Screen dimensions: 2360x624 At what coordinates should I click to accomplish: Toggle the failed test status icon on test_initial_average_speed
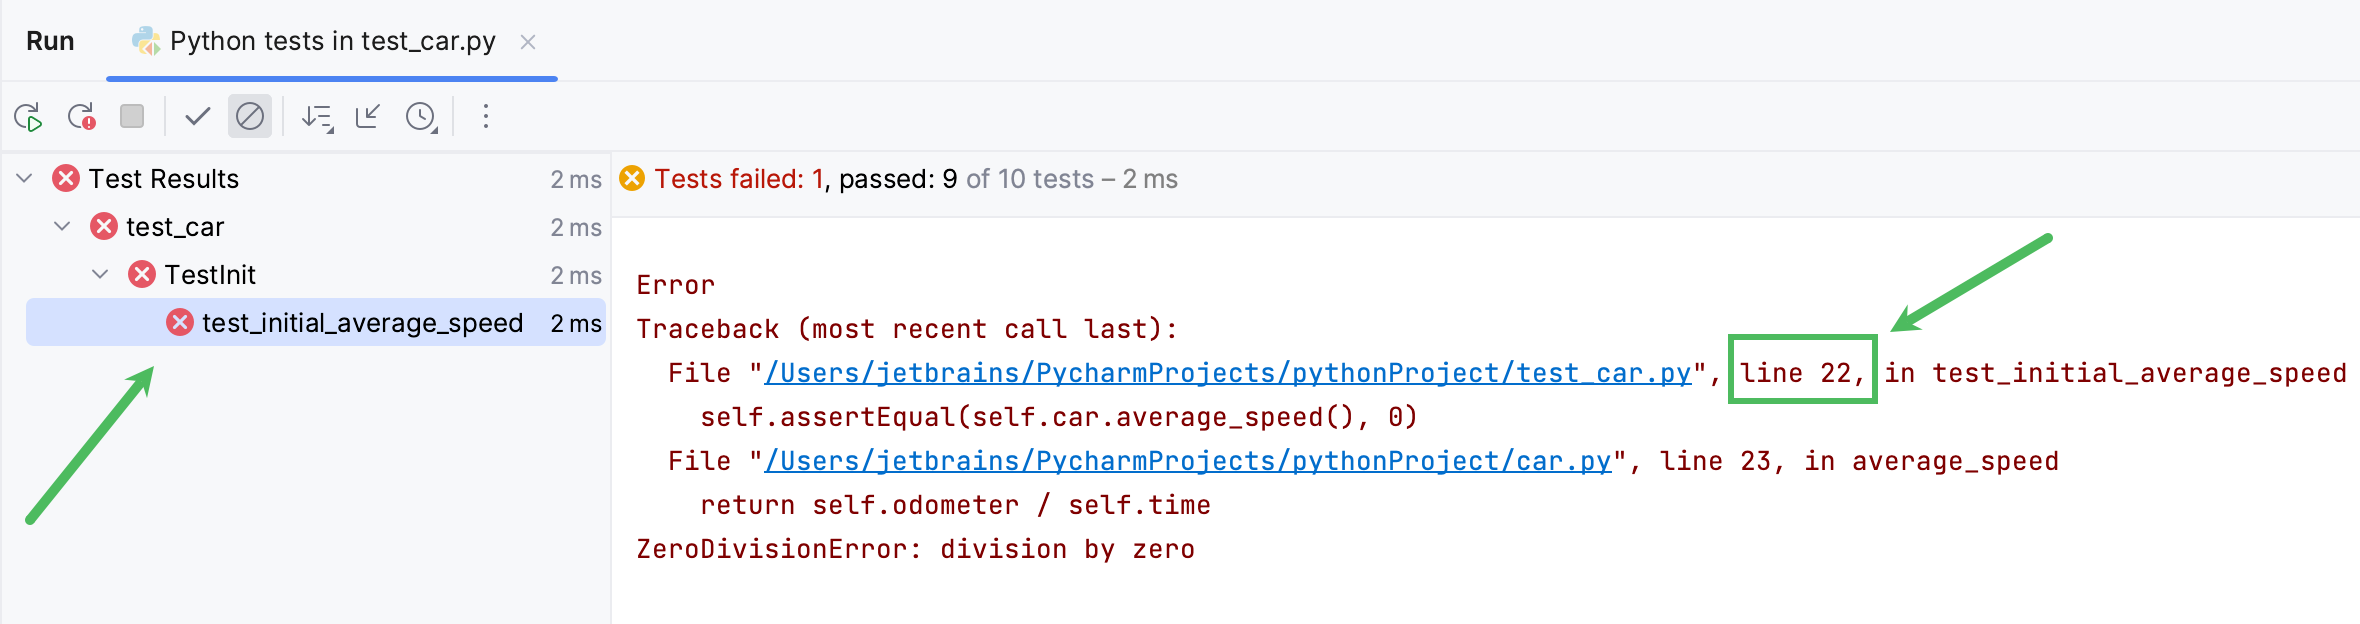180,322
